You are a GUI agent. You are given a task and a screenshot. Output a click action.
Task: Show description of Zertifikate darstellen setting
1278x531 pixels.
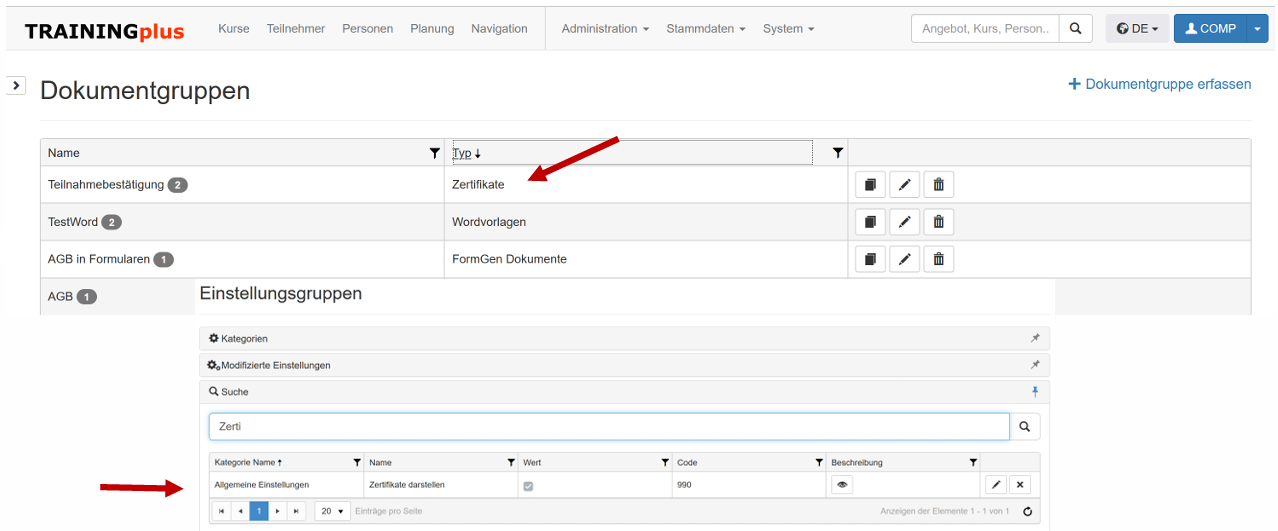coord(842,485)
